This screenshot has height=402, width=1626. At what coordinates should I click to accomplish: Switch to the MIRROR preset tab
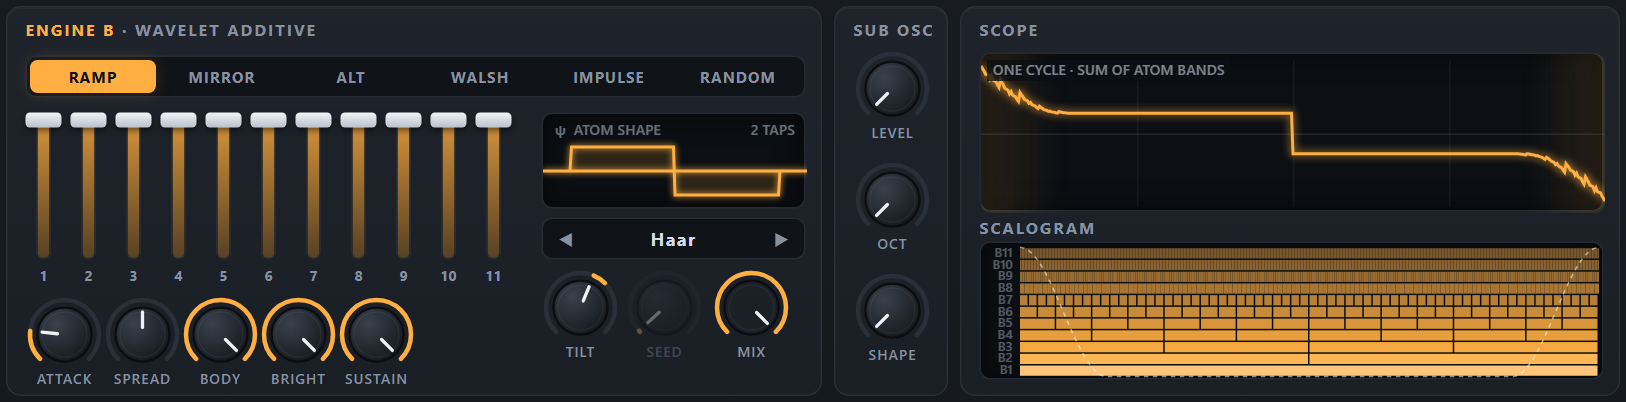222,77
